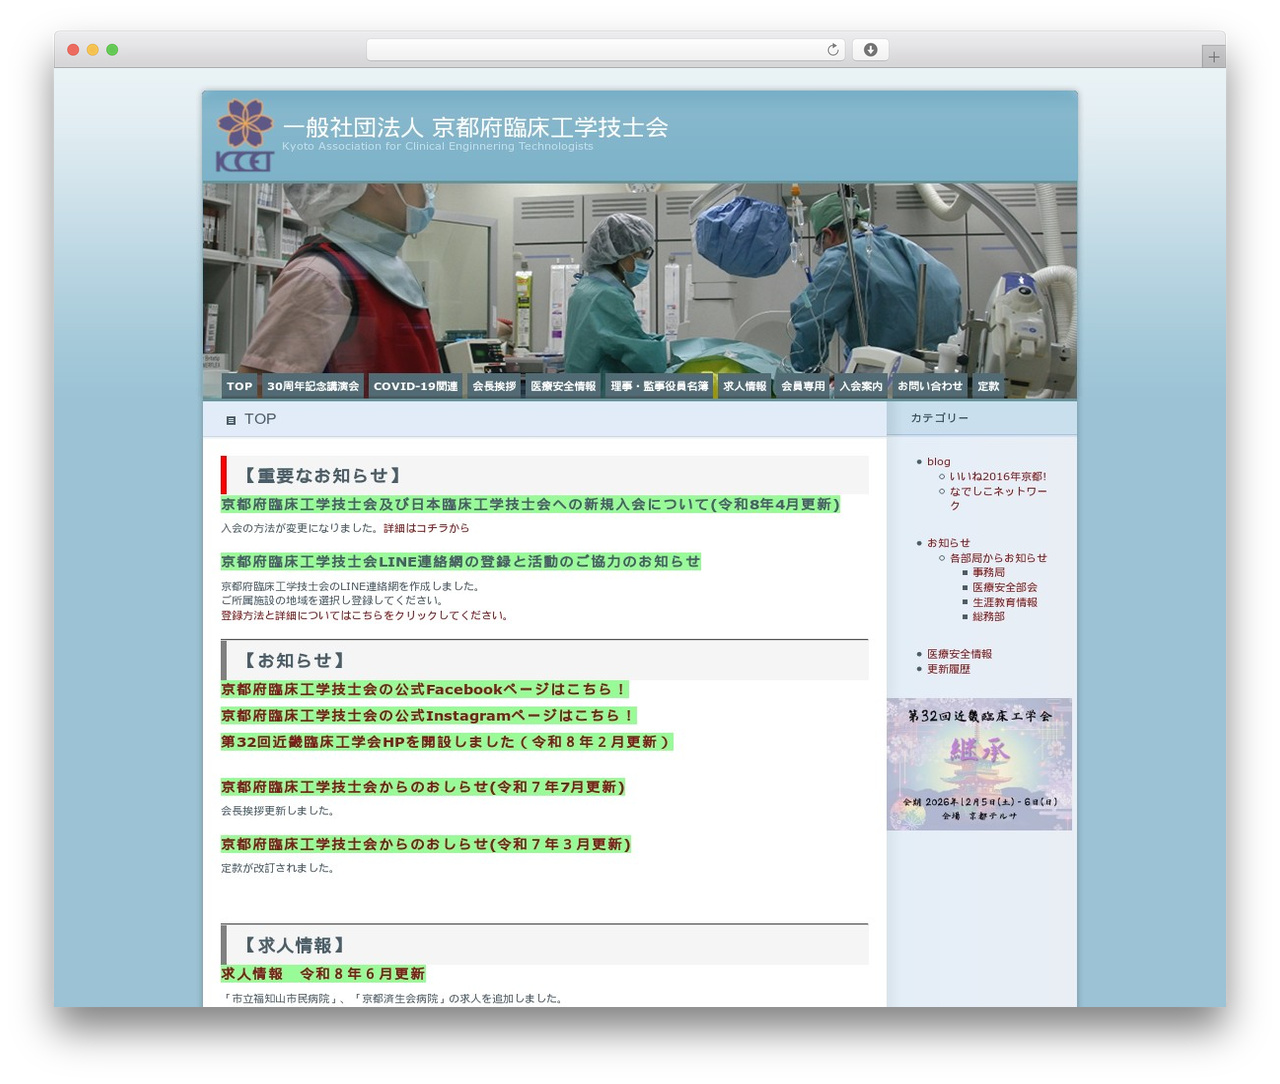
Task: Open the 公式Facebookページ link
Action: [x=425, y=690]
